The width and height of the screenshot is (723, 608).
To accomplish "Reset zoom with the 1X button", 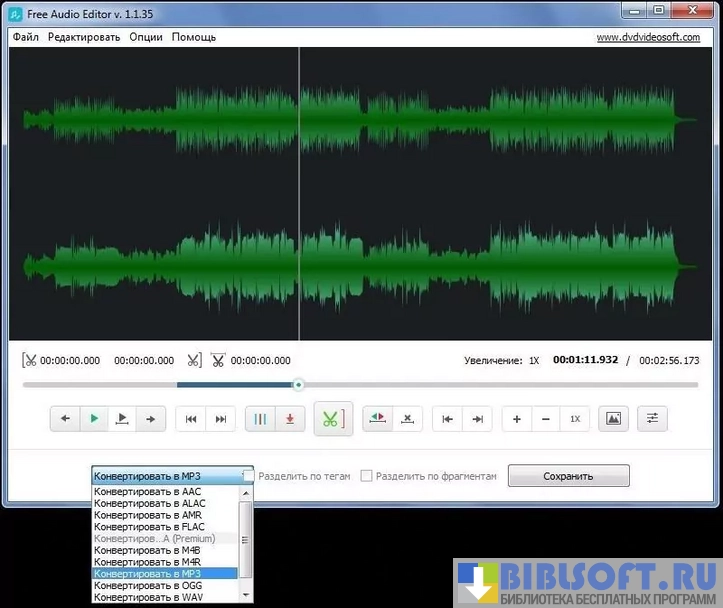I will coord(575,419).
